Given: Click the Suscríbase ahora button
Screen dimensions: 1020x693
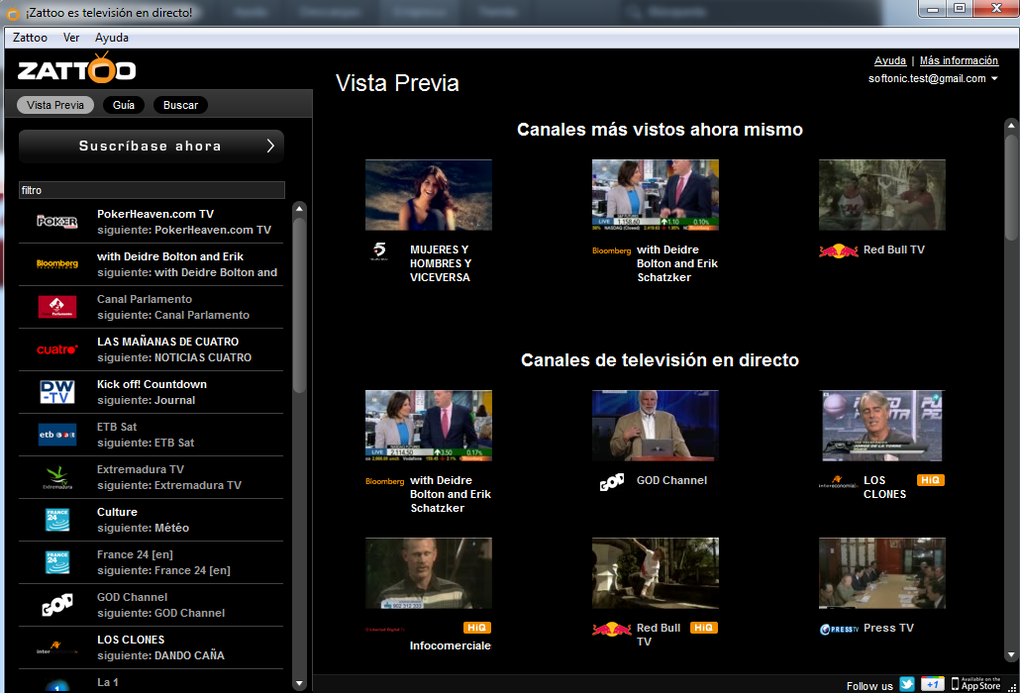Looking at the screenshot, I should pyautogui.click(x=151, y=146).
